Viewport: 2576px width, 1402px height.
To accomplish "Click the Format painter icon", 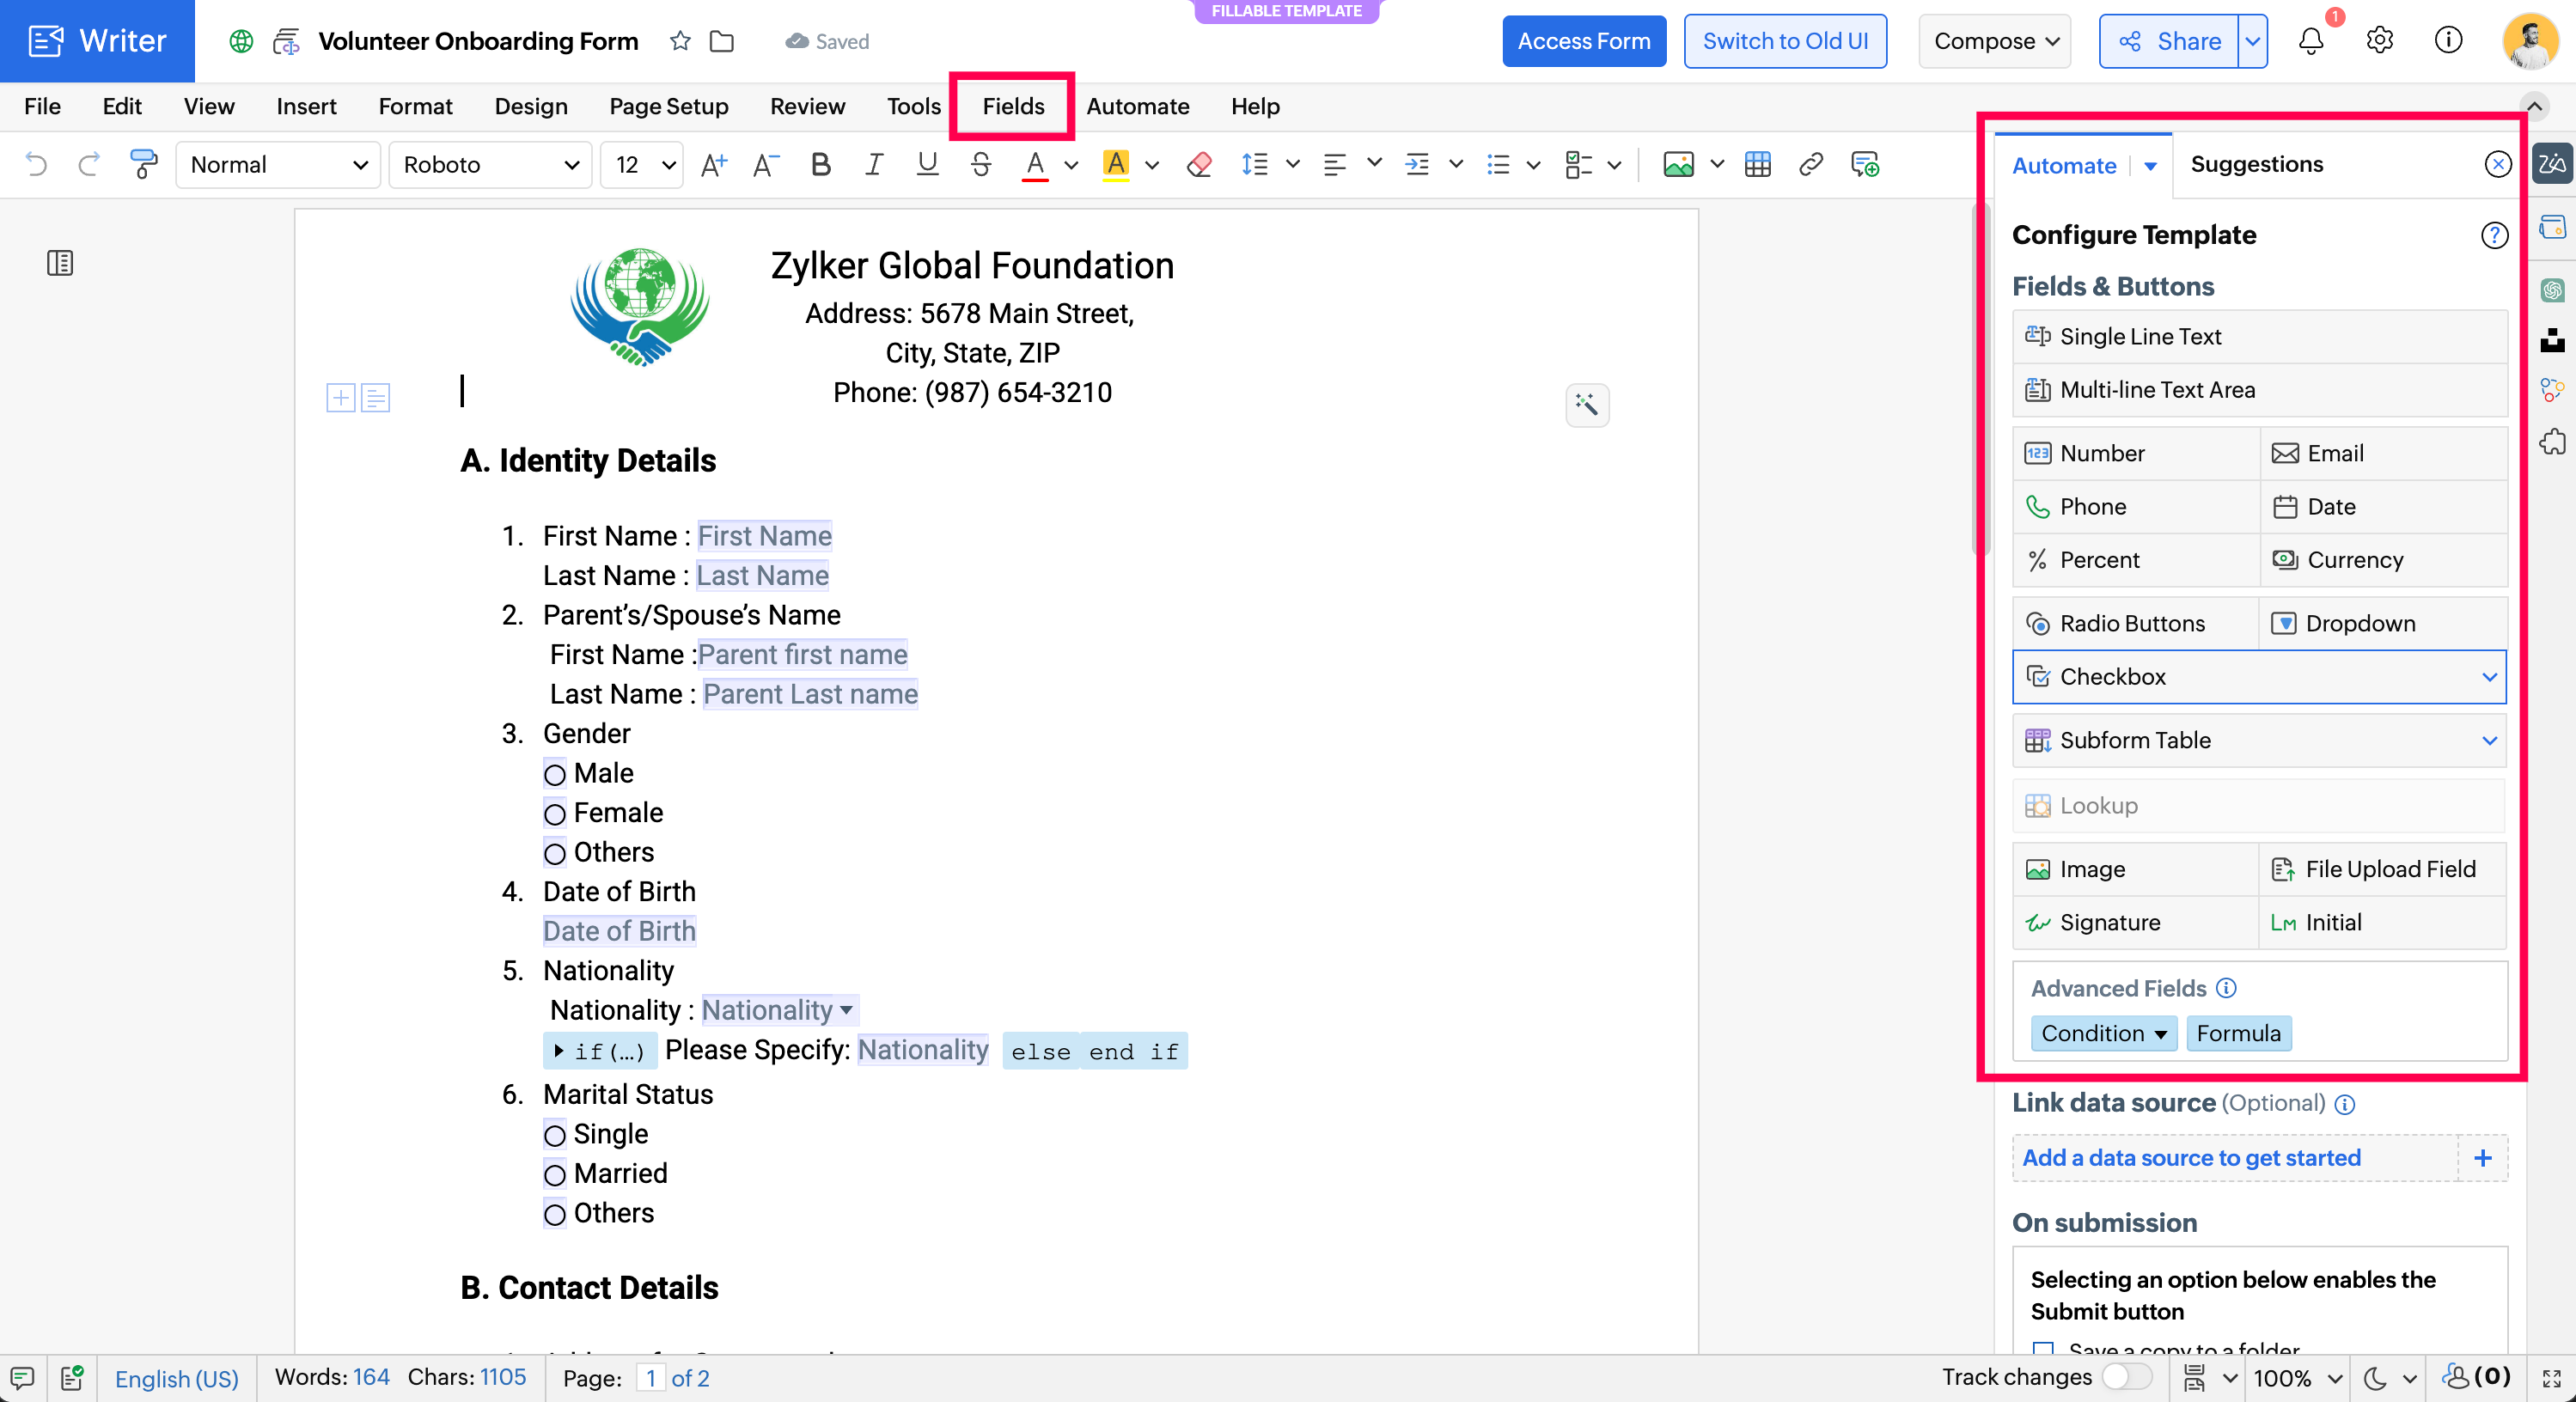I will coord(144,164).
